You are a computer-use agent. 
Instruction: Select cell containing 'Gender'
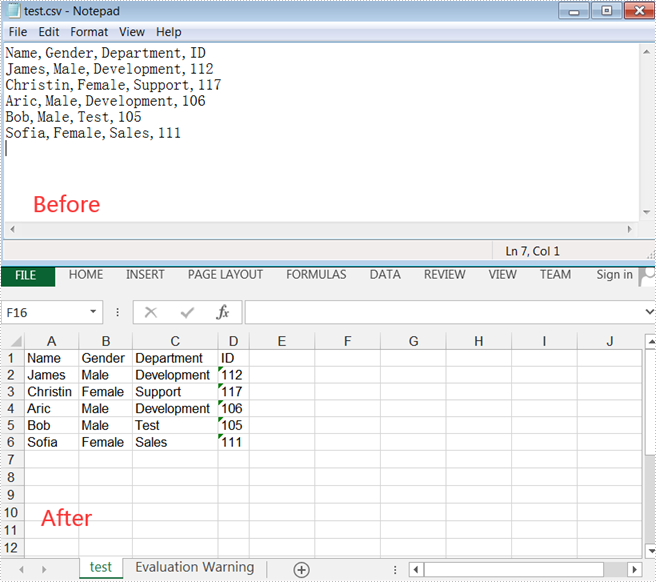[105, 359]
